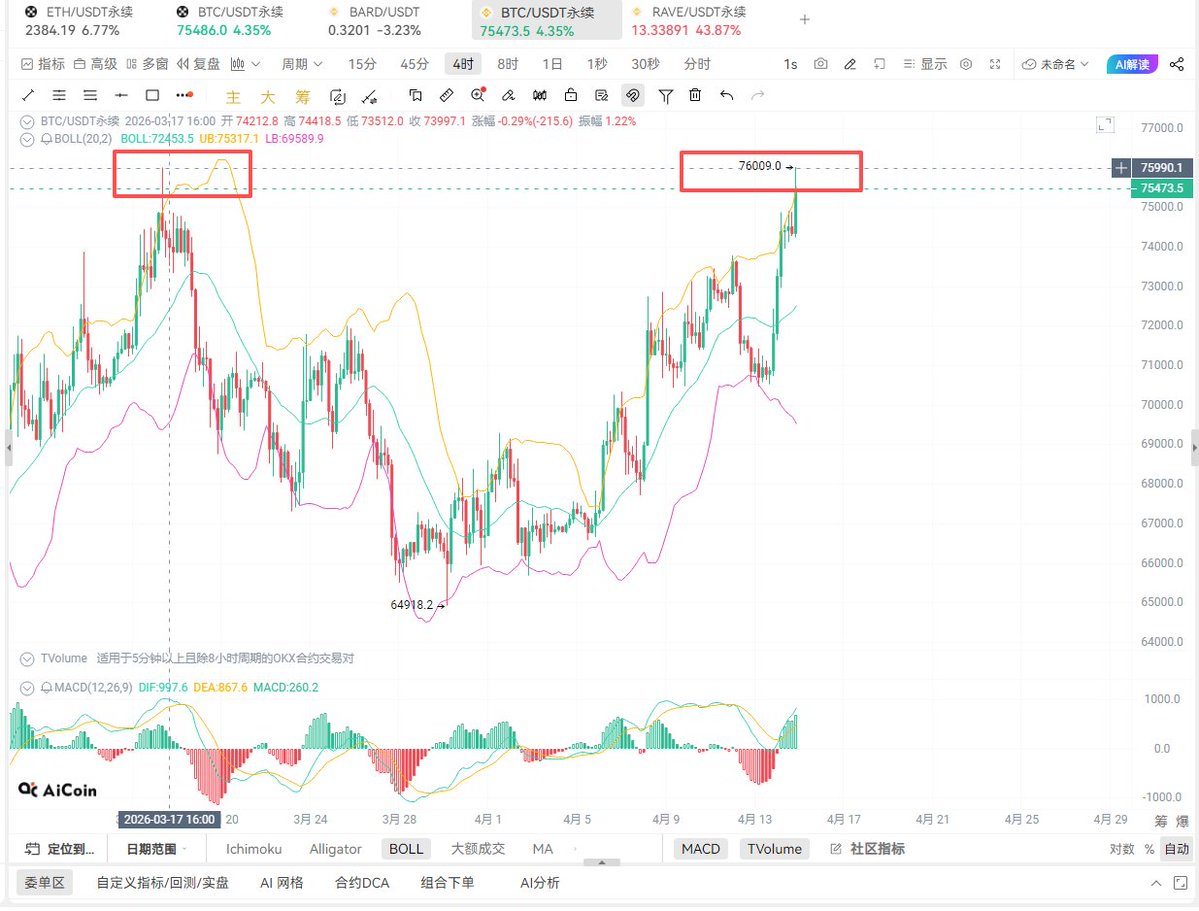Toggle 自动 auto scale
The width and height of the screenshot is (1199, 911).
pos(1177,849)
